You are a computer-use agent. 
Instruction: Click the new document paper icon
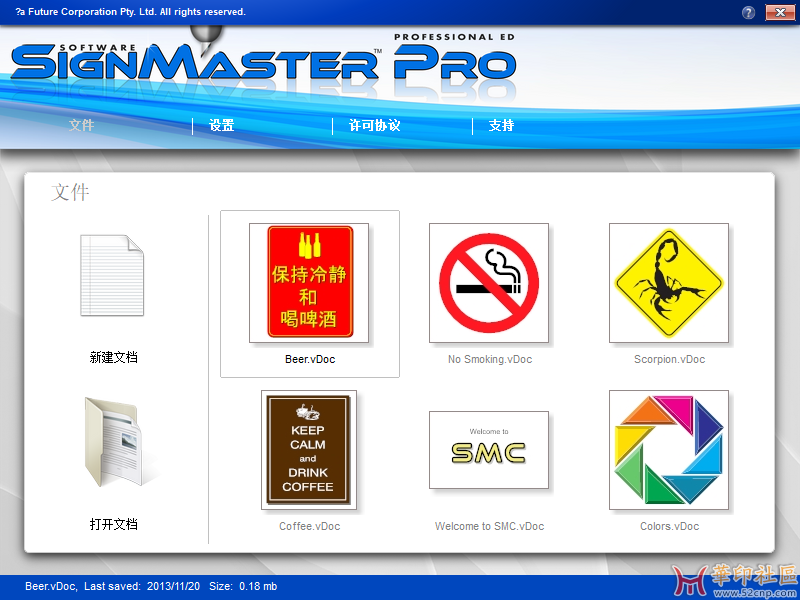coord(112,276)
